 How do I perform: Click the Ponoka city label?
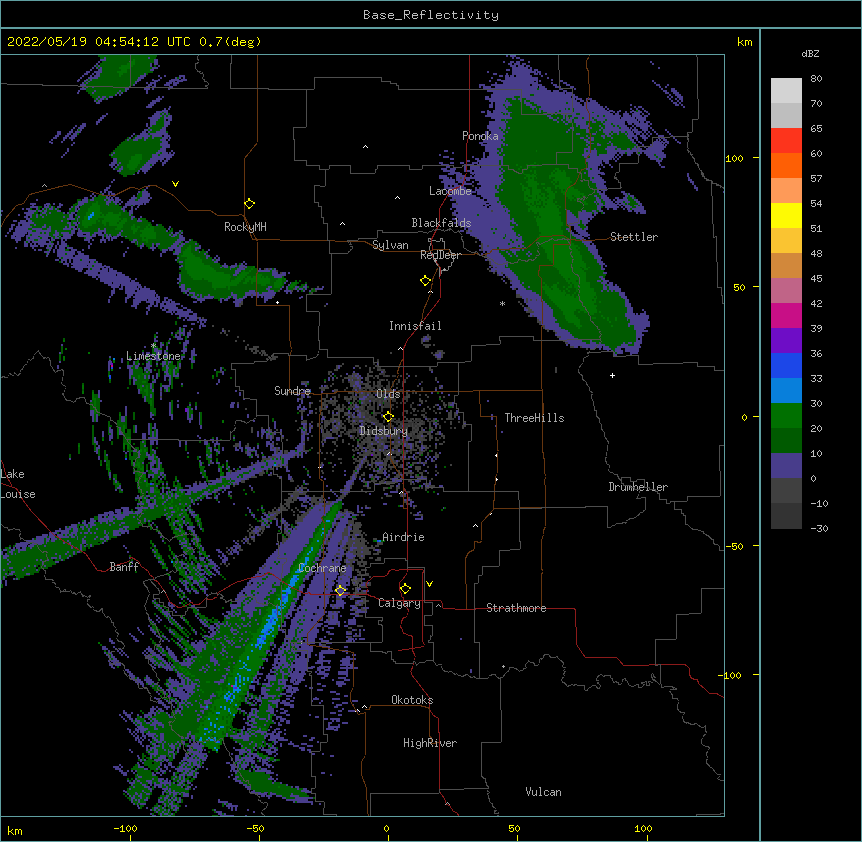pos(480,136)
